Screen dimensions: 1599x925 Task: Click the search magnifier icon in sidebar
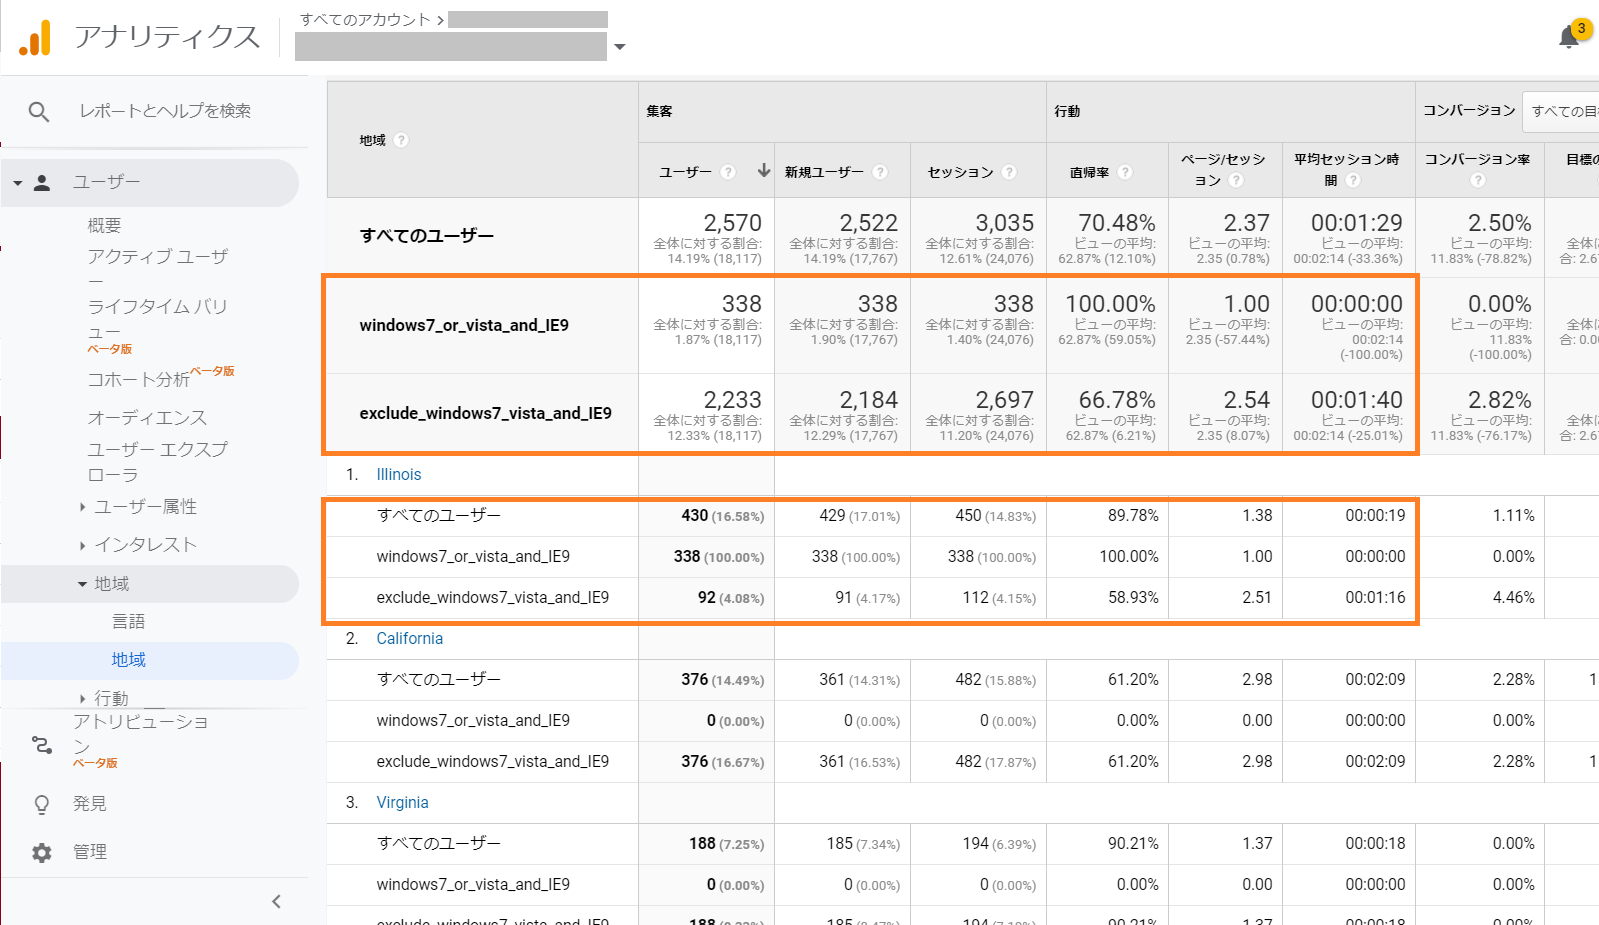[x=39, y=112]
